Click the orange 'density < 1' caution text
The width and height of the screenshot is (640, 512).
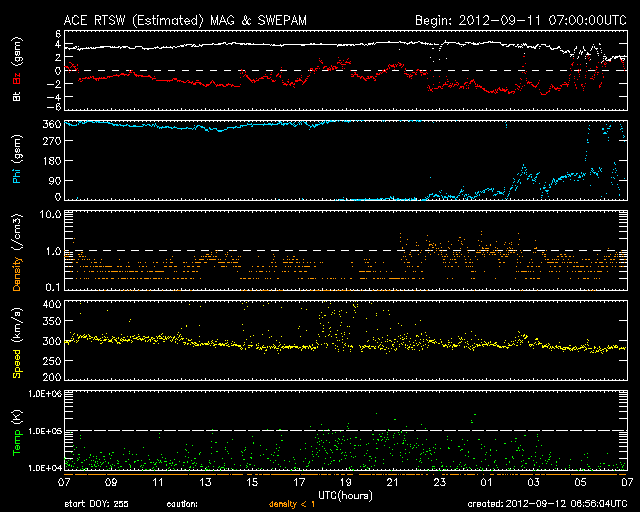tap(292, 504)
